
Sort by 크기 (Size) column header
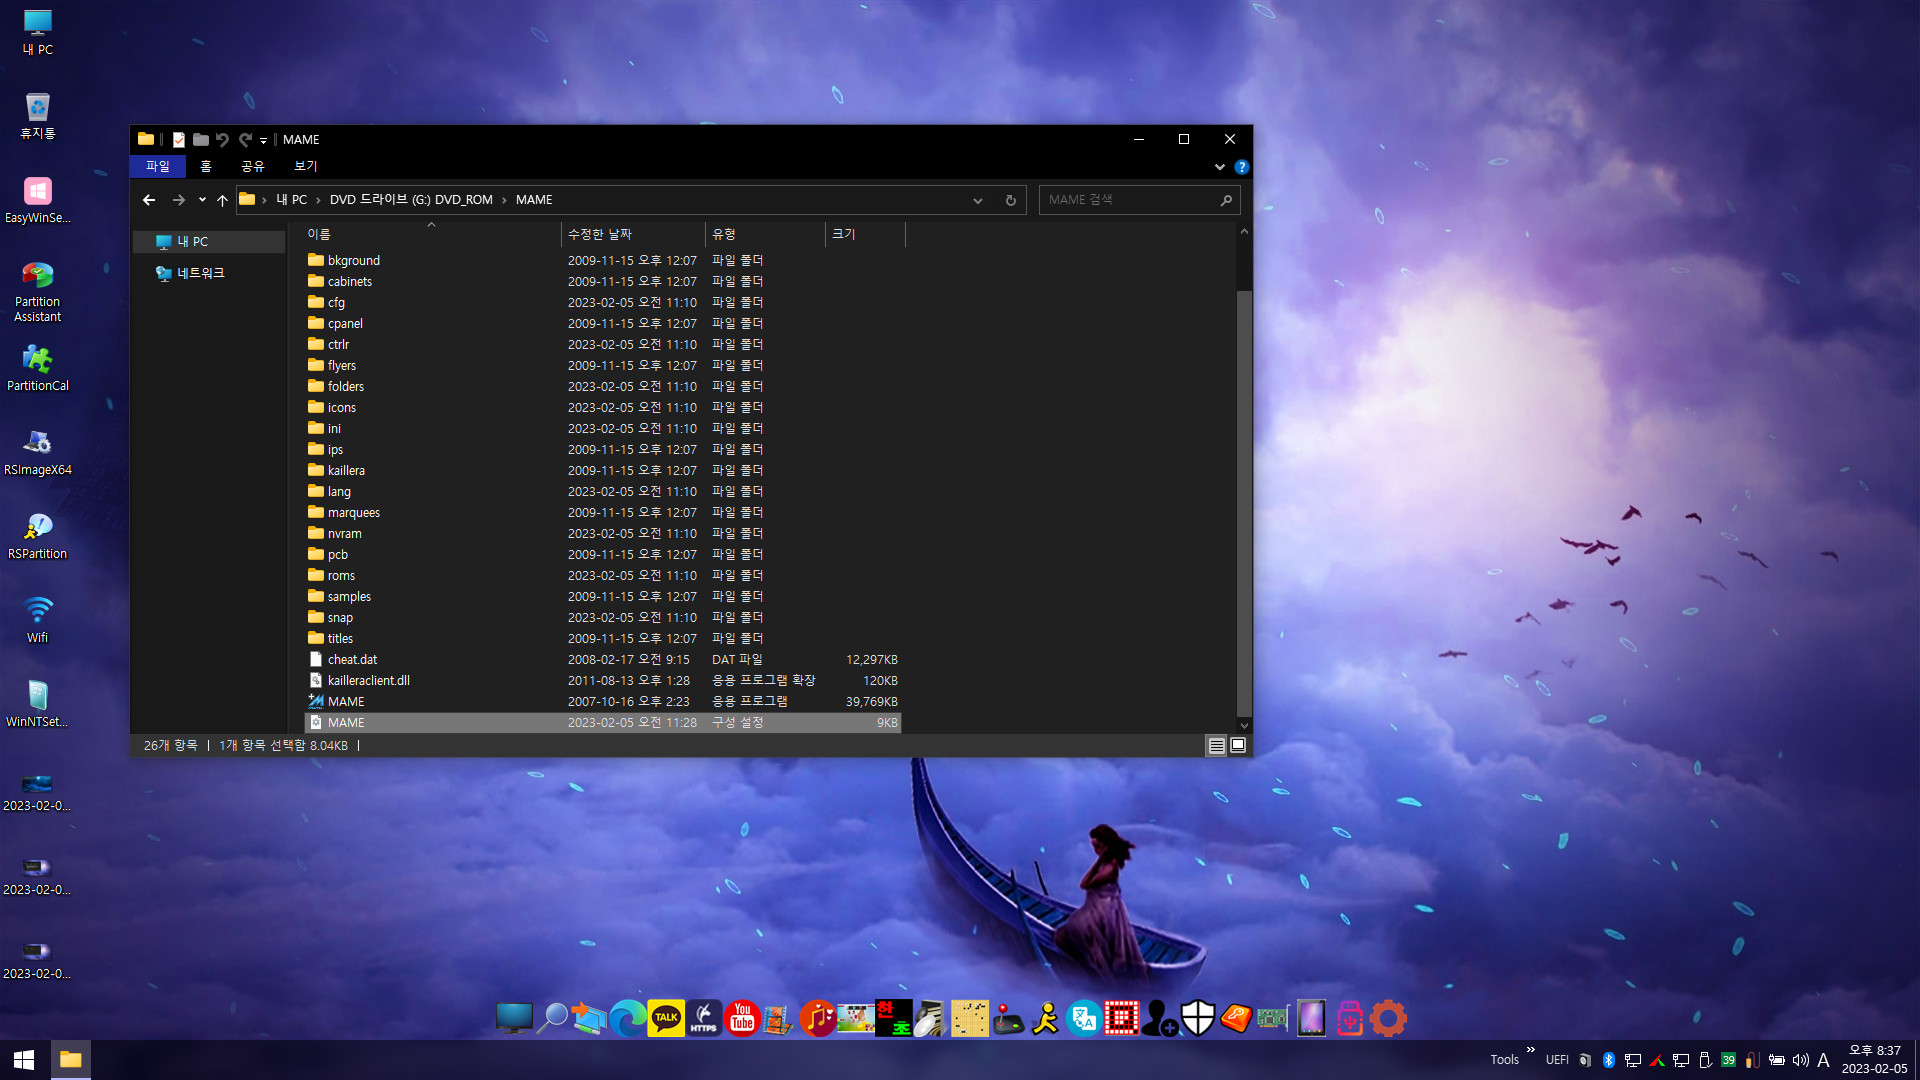(865, 234)
